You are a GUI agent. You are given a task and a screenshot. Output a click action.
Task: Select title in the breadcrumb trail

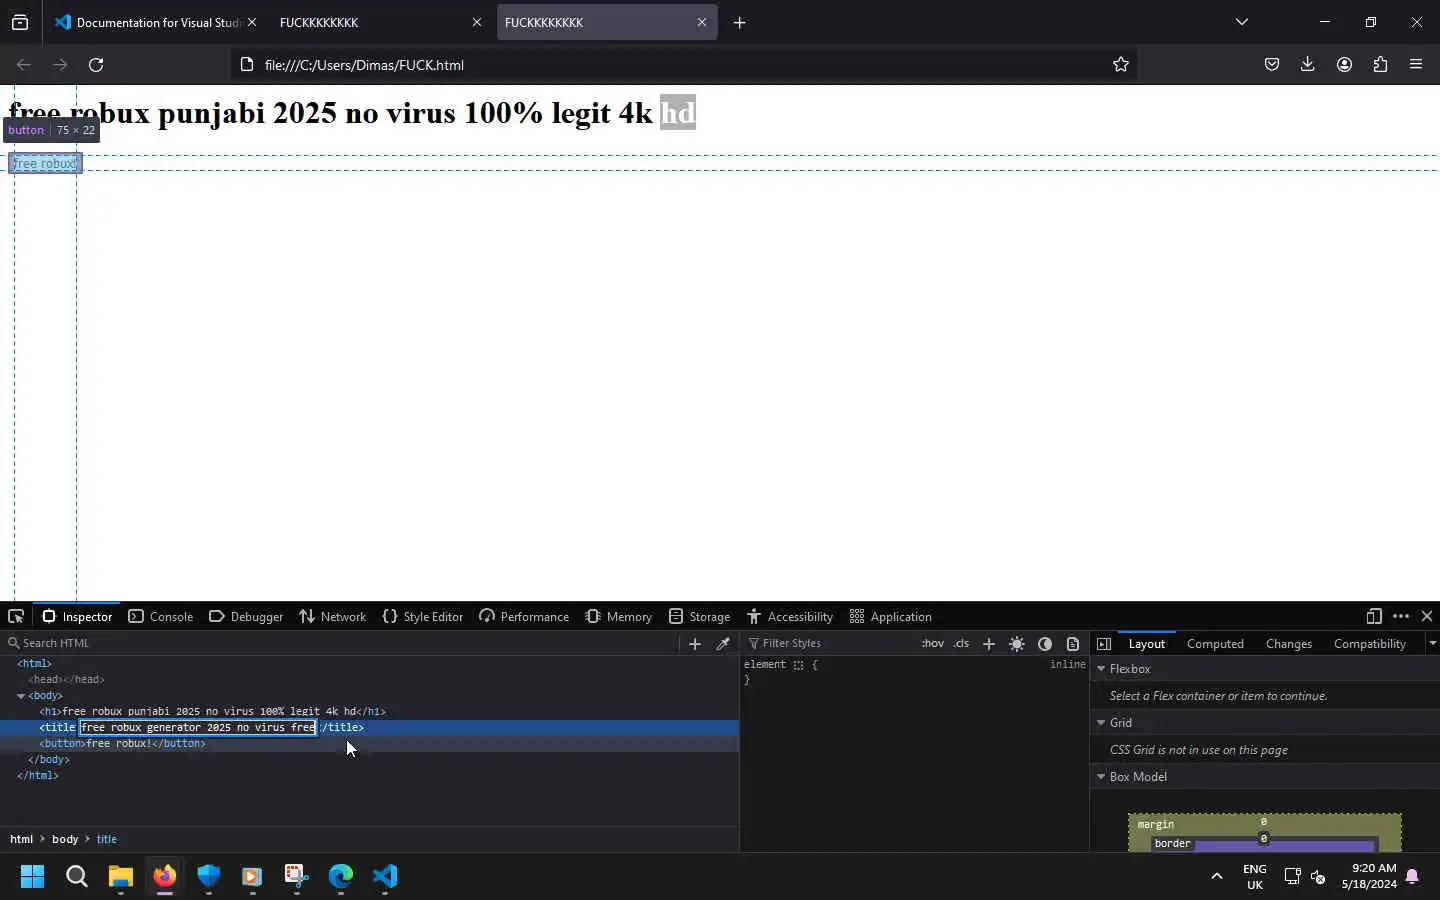click(x=106, y=839)
